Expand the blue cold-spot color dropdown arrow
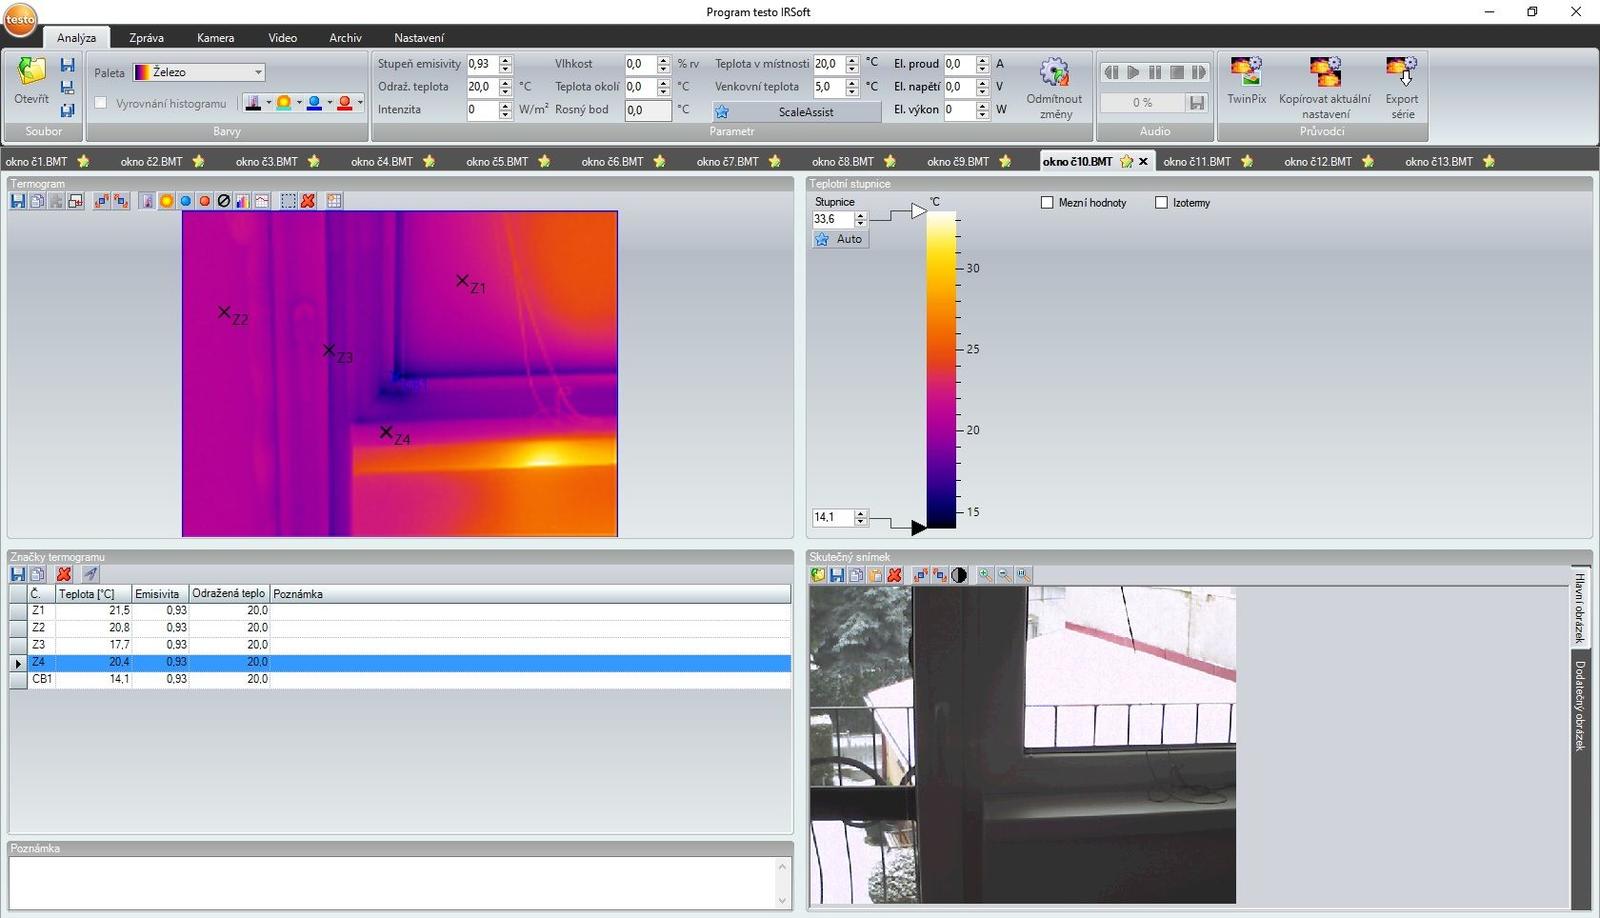Viewport: 1600px width, 918px height. (x=329, y=103)
